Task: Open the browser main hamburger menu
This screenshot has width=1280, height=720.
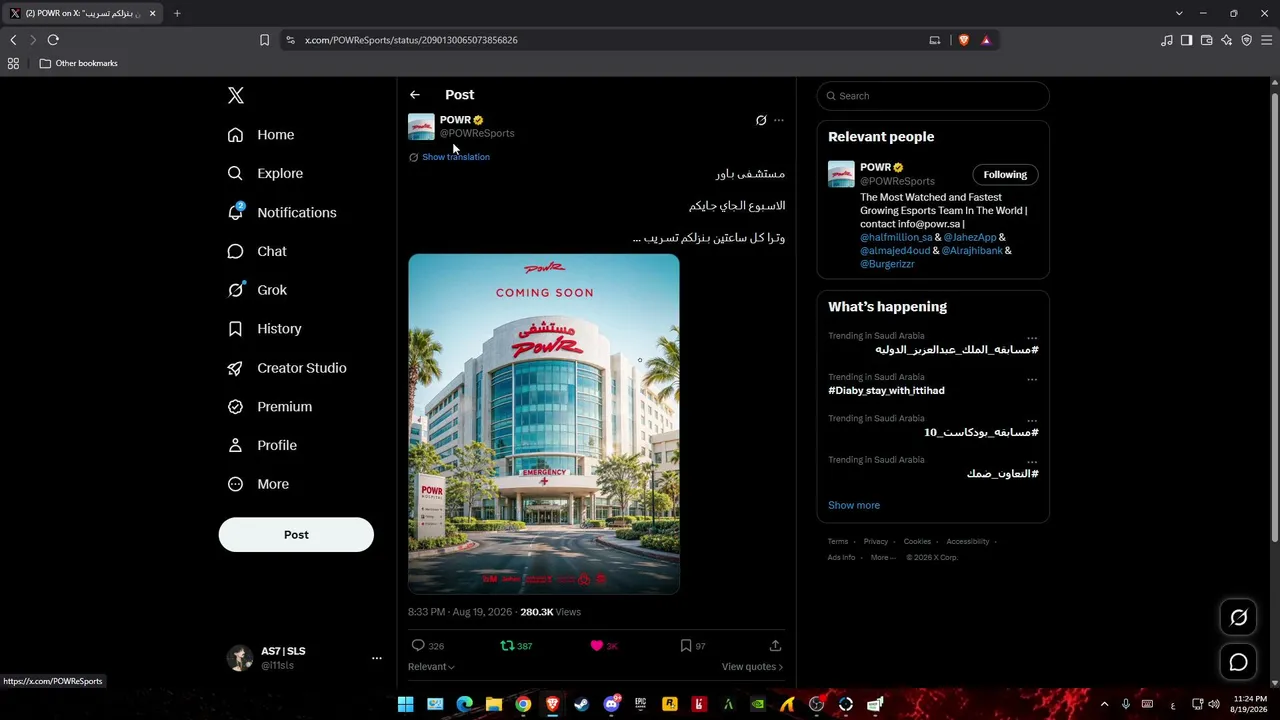Action: pos(1267,40)
